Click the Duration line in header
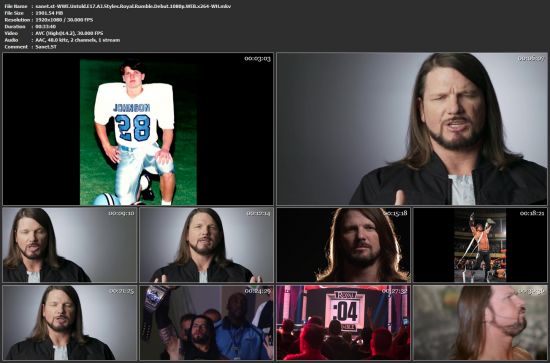550x363 pixels. tap(30, 26)
